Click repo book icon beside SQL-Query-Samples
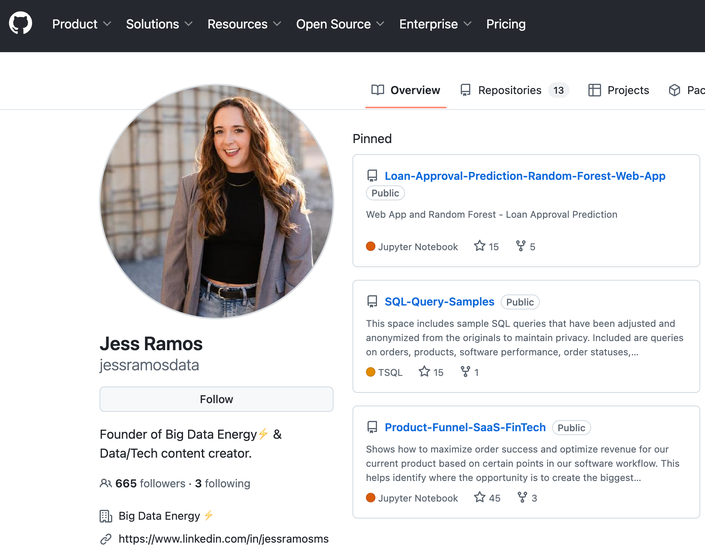 (x=372, y=302)
